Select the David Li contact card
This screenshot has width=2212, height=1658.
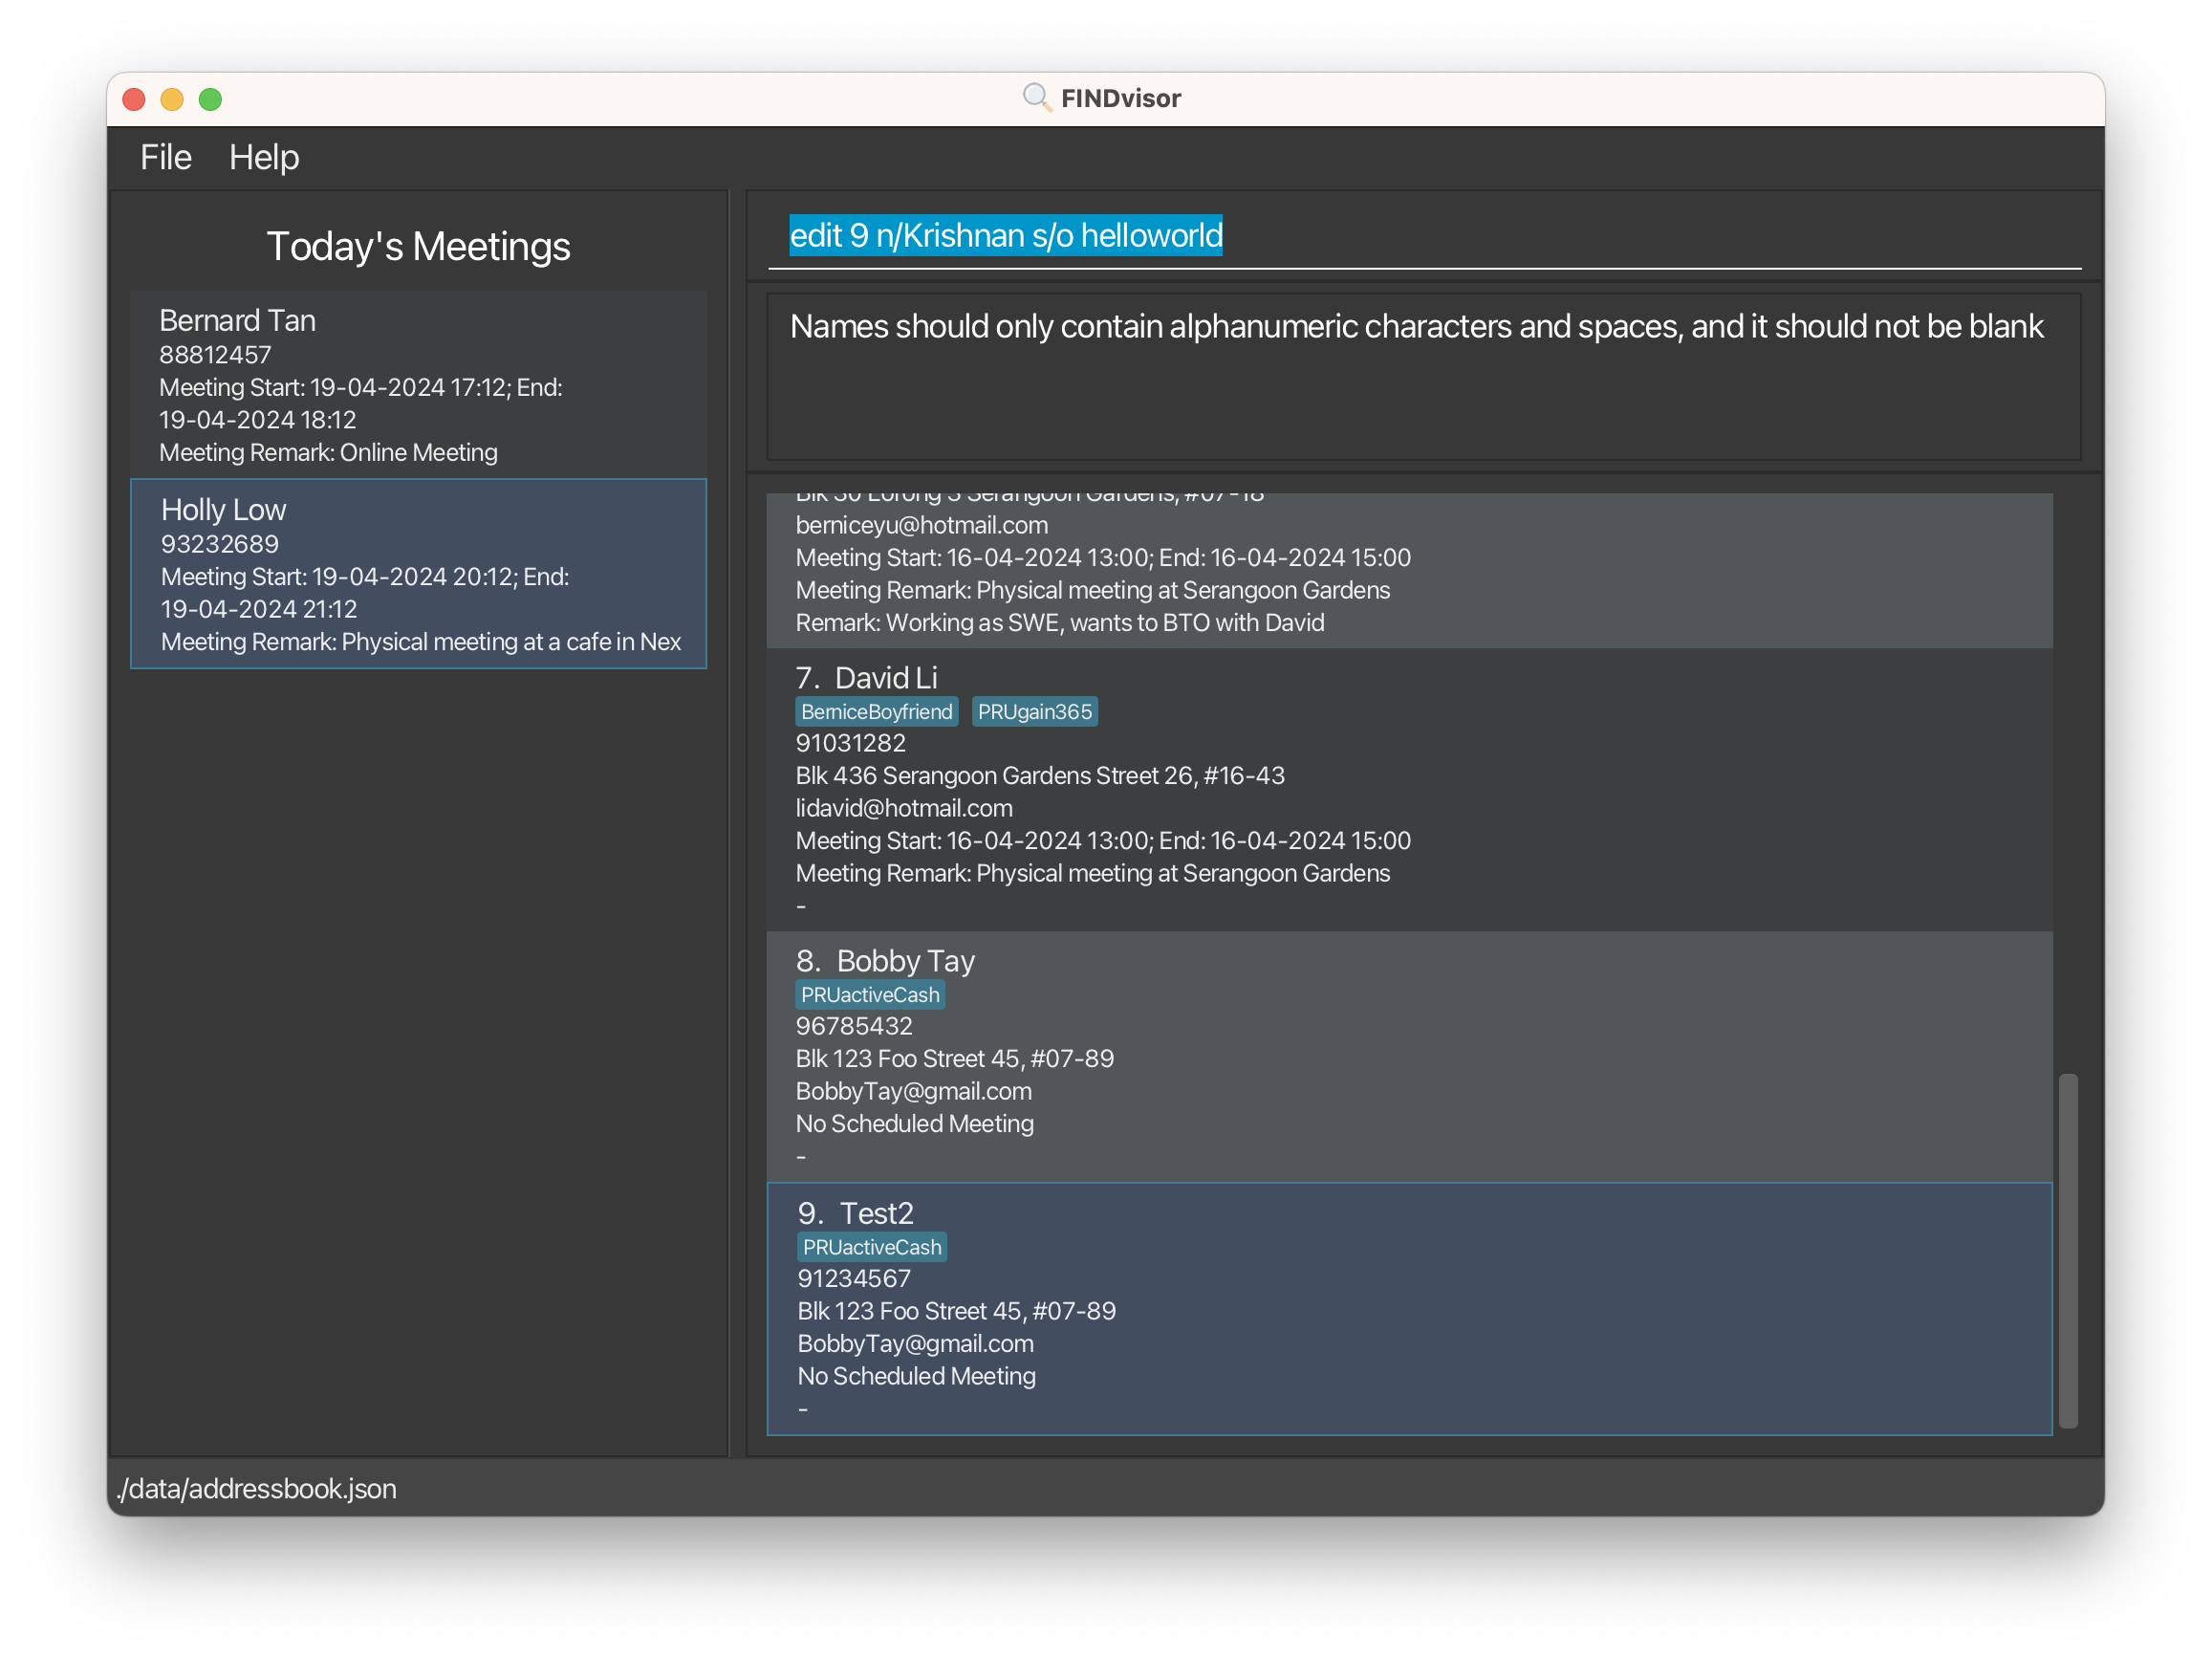pyautogui.click(x=1408, y=790)
